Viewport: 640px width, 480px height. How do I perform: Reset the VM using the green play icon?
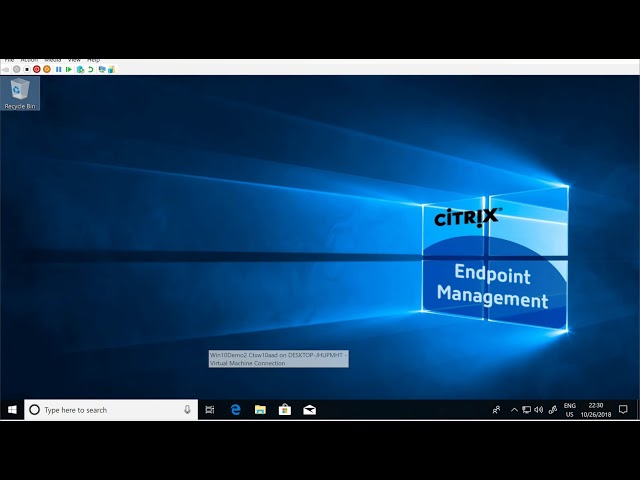[x=69, y=69]
